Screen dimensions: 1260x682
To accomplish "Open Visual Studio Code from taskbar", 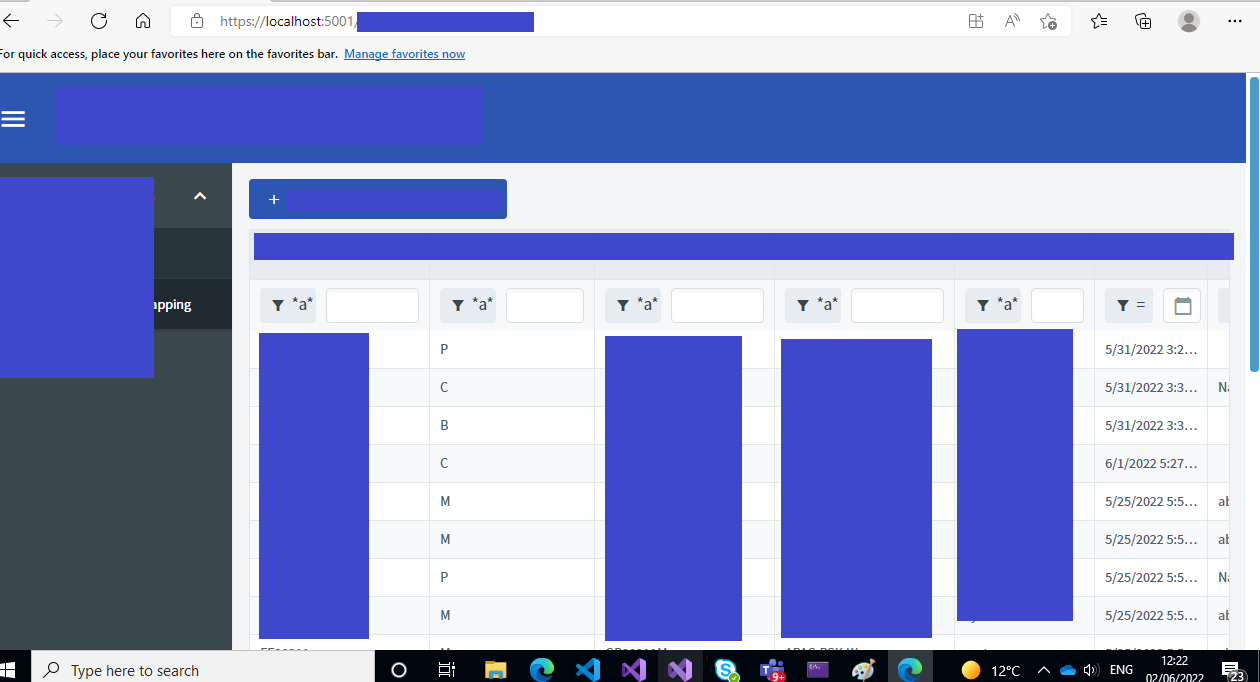I will pyautogui.click(x=587, y=669).
